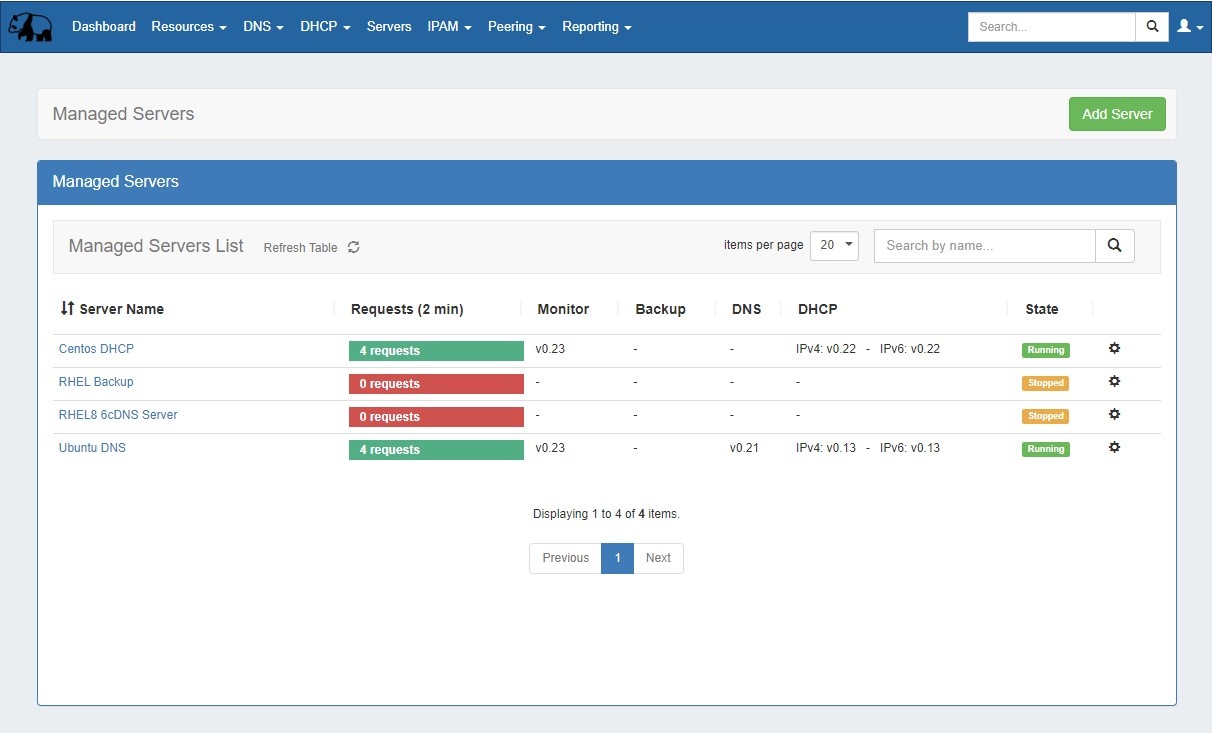The image size is (1212, 733).
Task: Click the Search by name input field
Action: [x=984, y=246]
